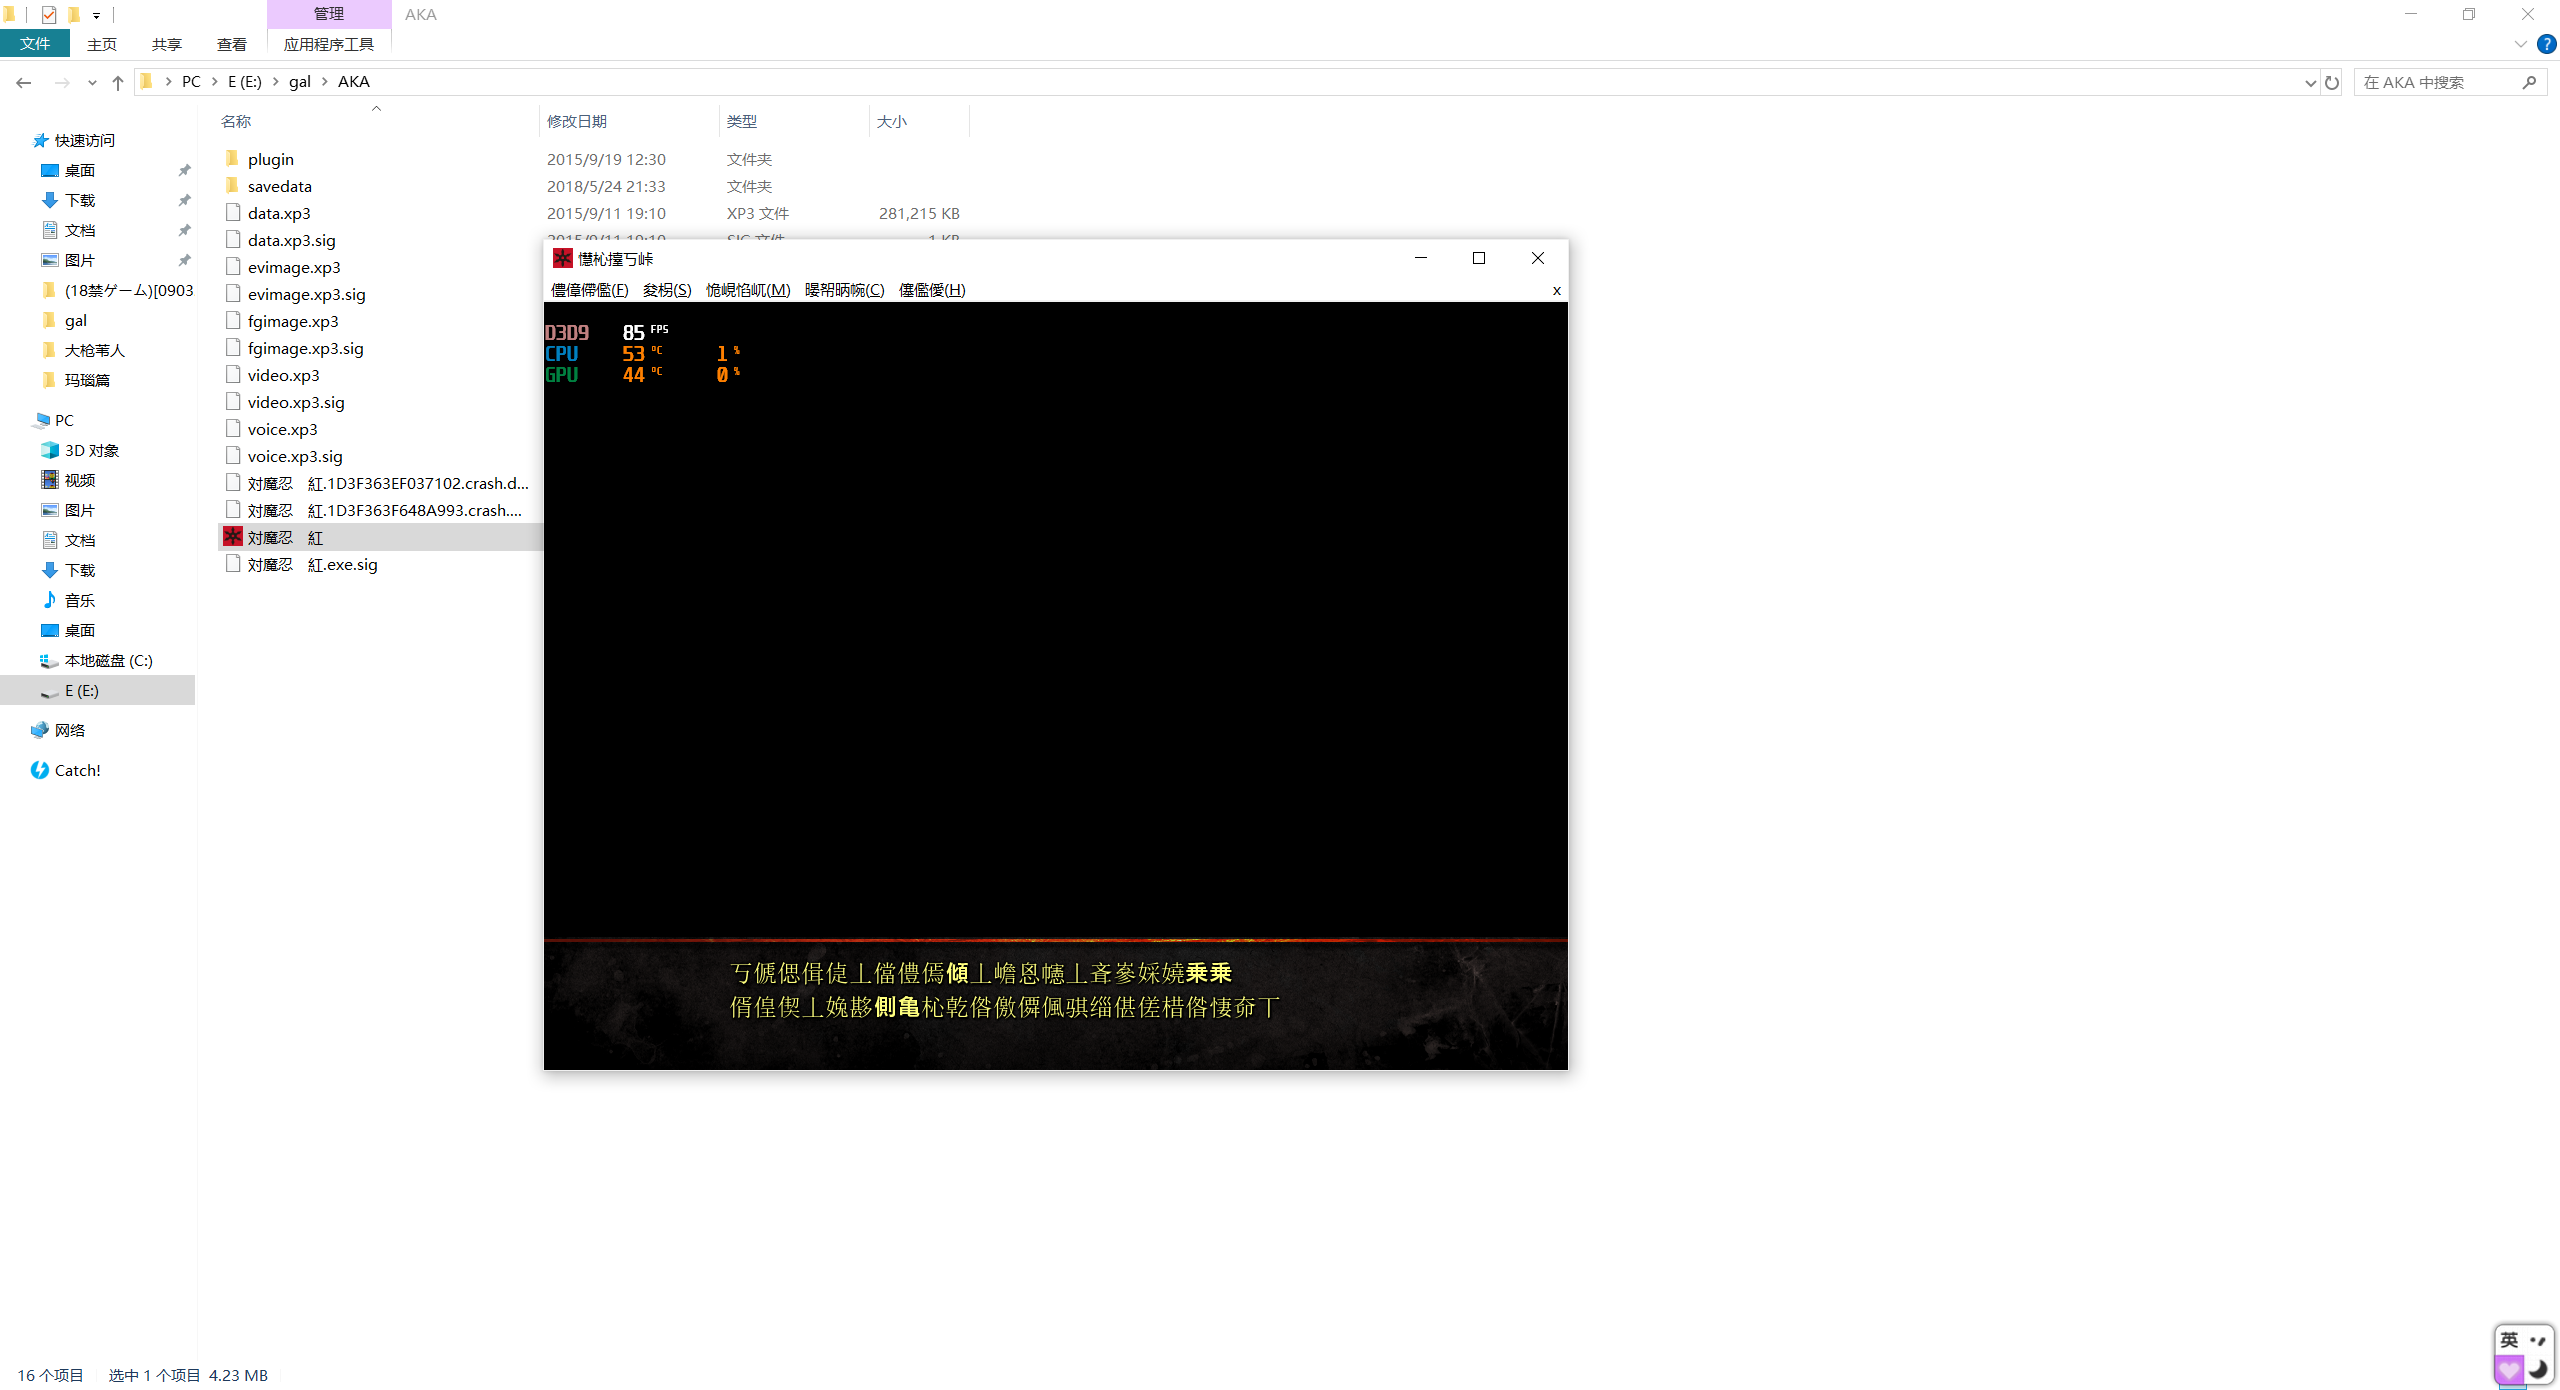Open the blue Explorer help icon

pyautogui.click(x=2546, y=44)
